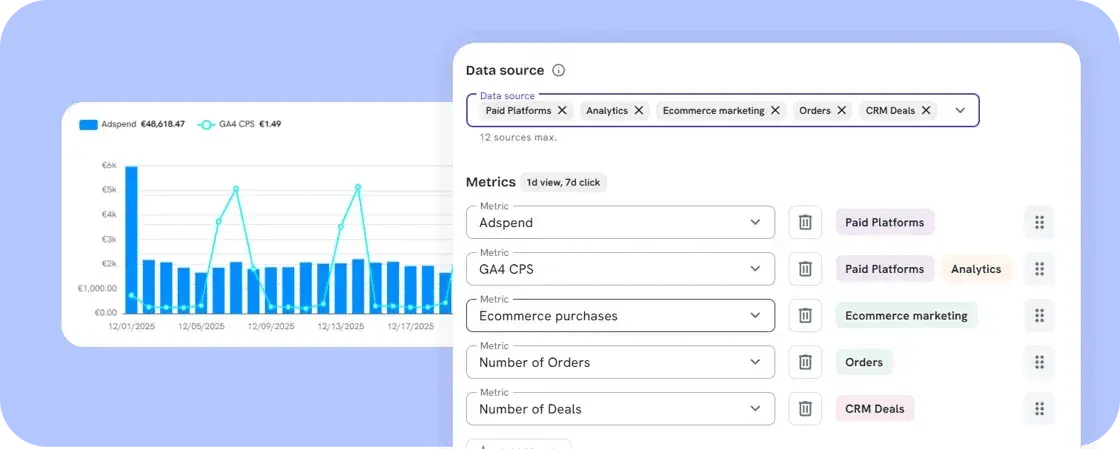Remove the Analytics source chip

tap(639, 111)
